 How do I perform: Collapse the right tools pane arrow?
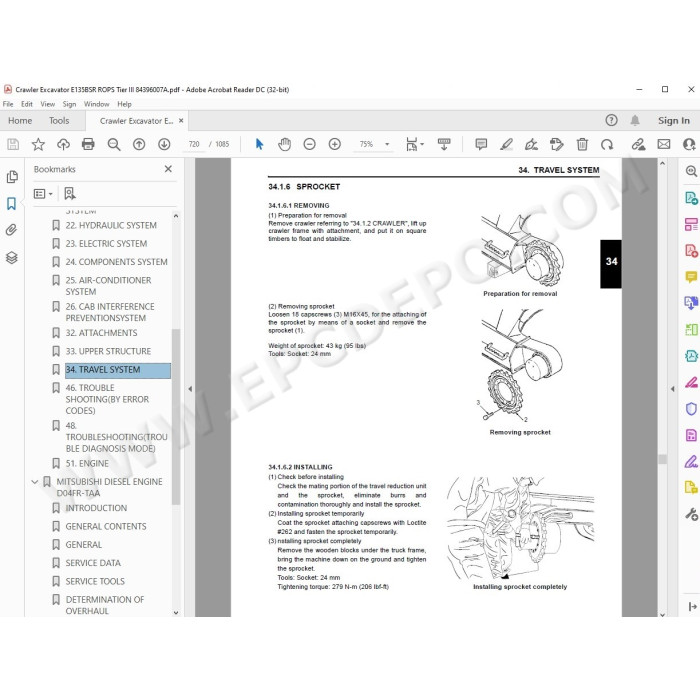coord(673,389)
